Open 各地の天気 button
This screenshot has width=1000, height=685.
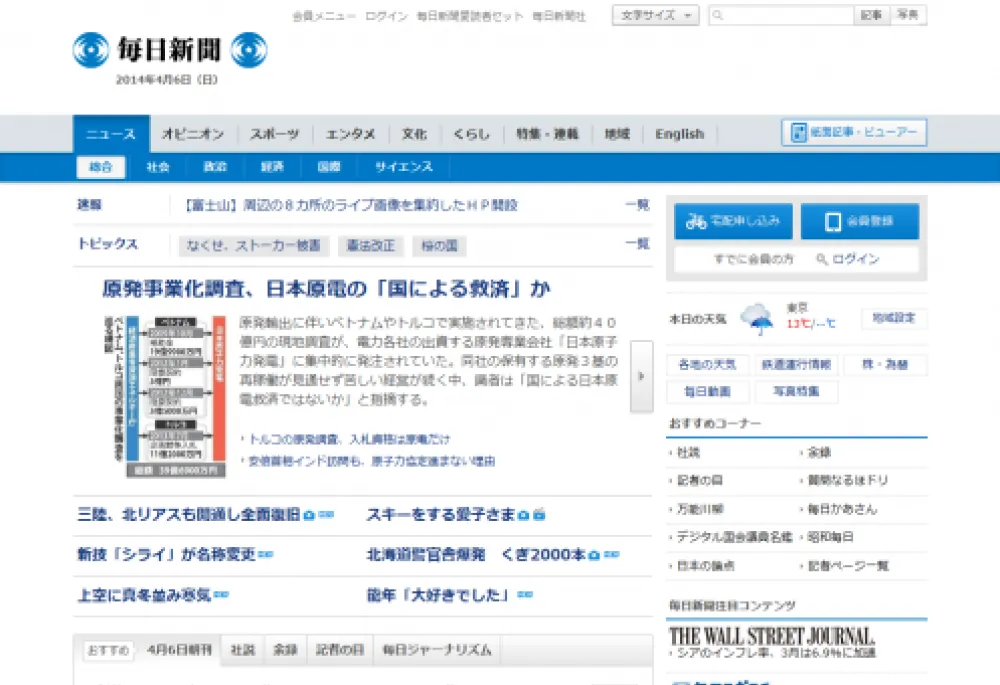pos(707,365)
